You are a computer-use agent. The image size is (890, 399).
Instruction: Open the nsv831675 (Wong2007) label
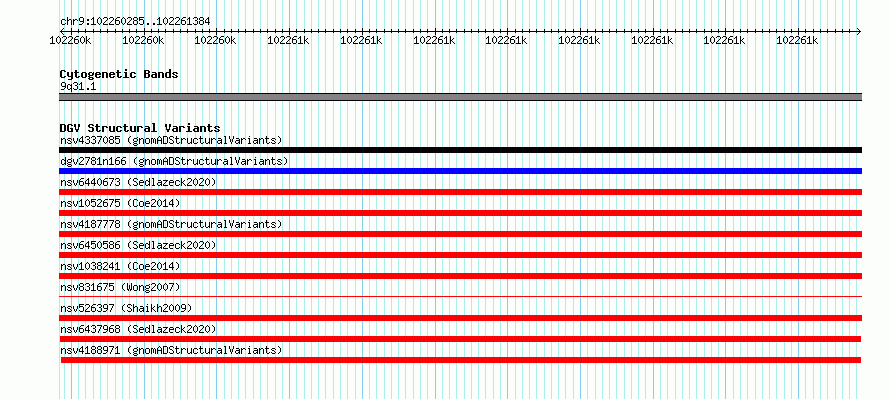click(x=120, y=287)
